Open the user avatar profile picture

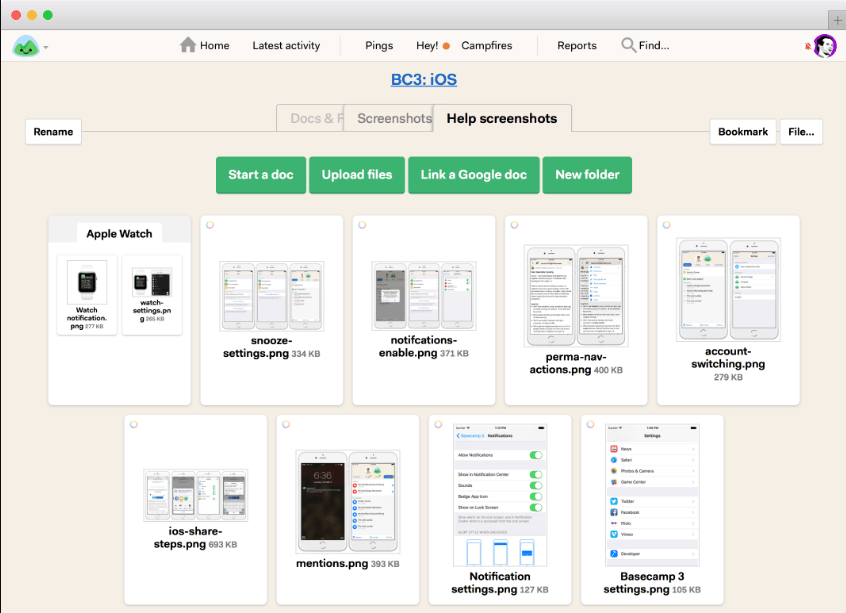[x=825, y=46]
